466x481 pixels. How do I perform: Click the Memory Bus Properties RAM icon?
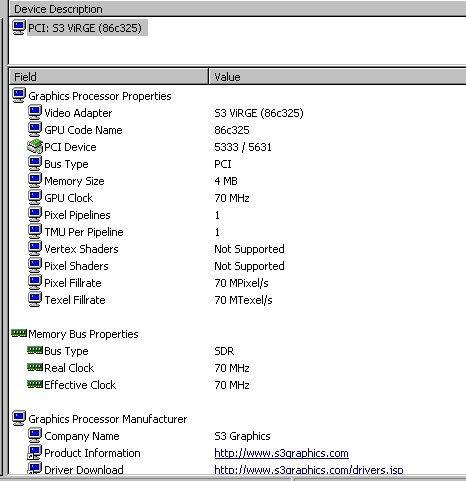(19, 333)
